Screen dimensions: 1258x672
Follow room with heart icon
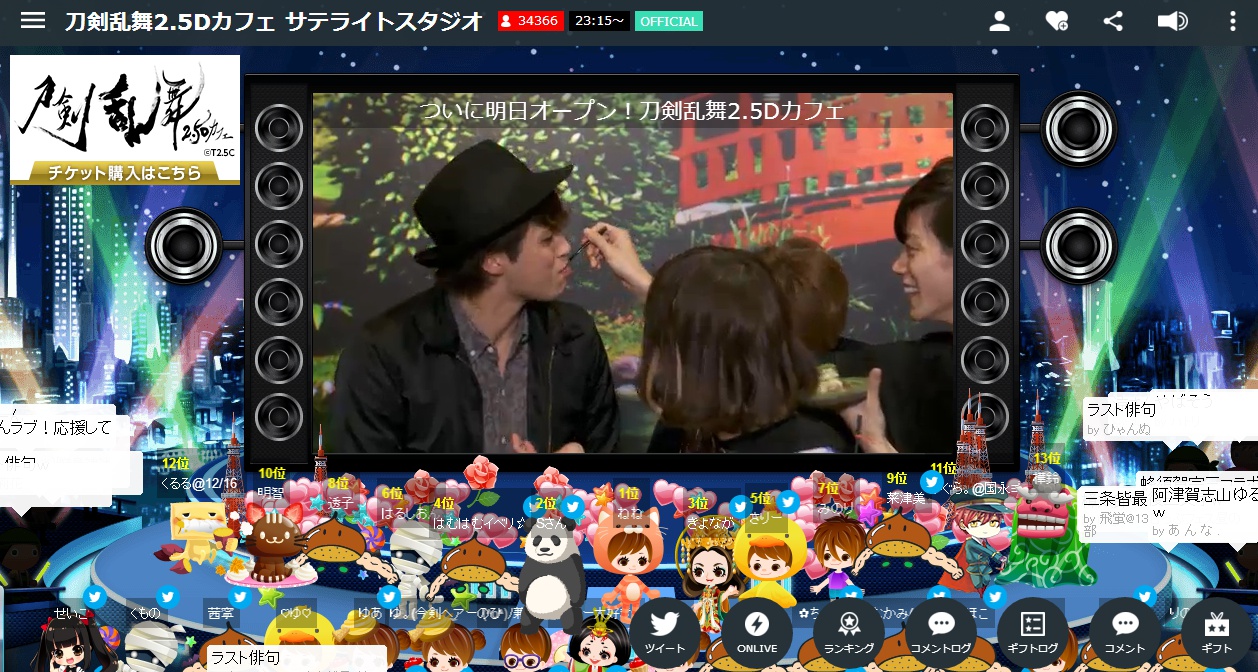point(1057,21)
